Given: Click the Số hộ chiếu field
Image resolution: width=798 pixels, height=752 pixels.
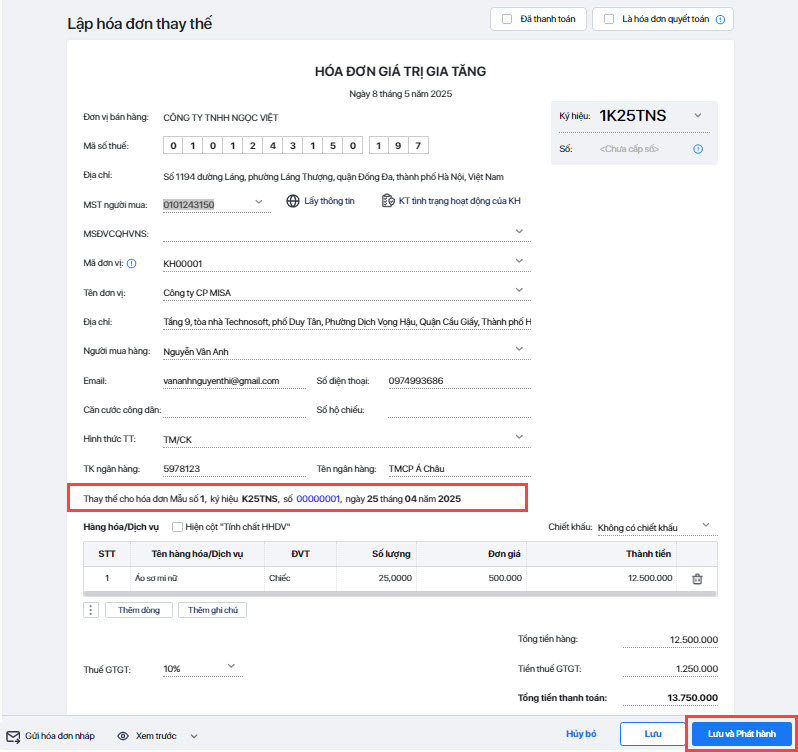Looking at the screenshot, I should 460,410.
